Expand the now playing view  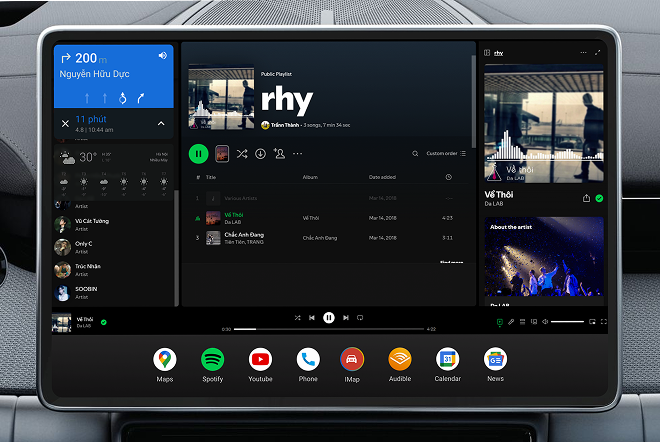597,52
